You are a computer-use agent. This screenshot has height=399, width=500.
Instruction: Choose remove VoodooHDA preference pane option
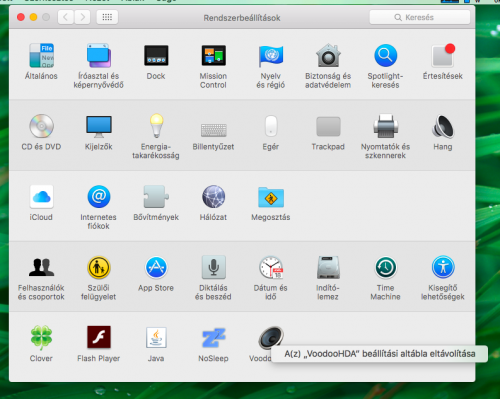click(x=380, y=354)
